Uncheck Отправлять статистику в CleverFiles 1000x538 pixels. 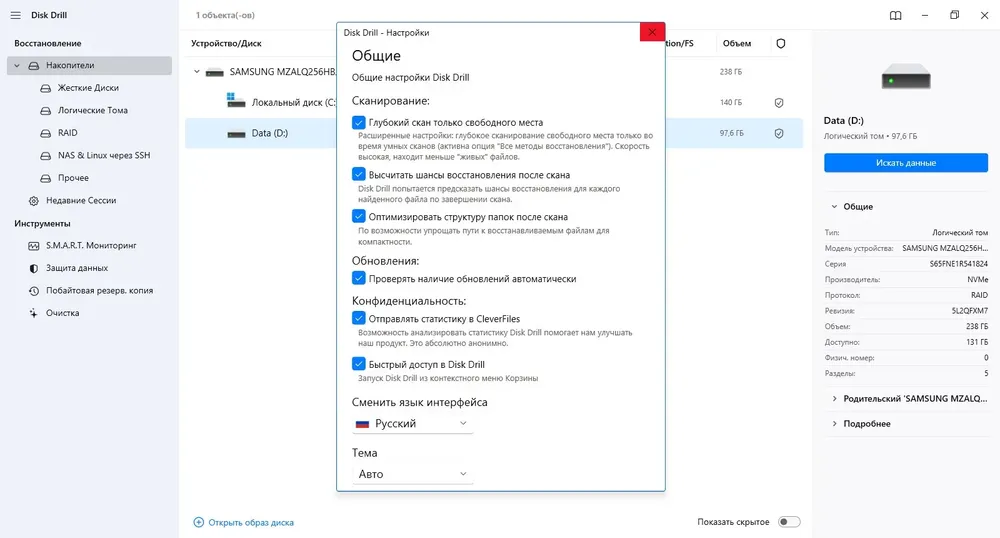pos(358,318)
